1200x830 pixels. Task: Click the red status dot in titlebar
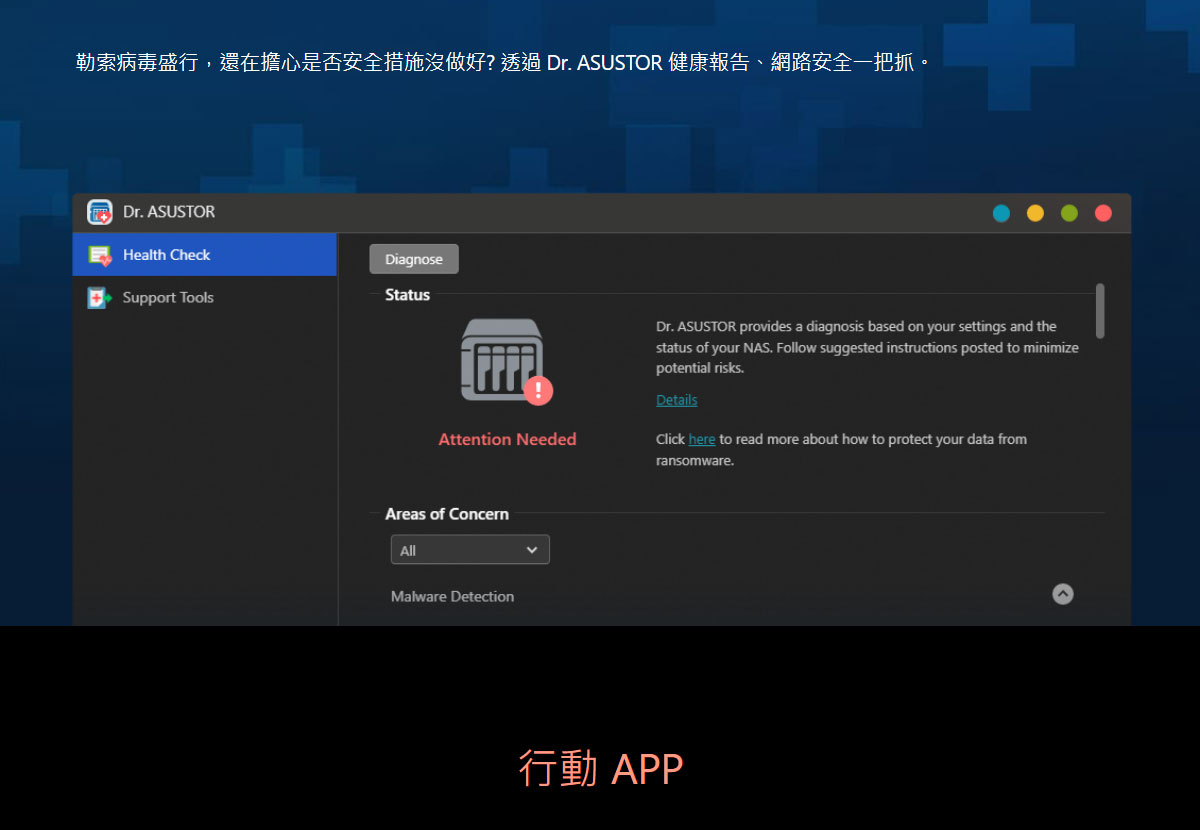click(1103, 212)
